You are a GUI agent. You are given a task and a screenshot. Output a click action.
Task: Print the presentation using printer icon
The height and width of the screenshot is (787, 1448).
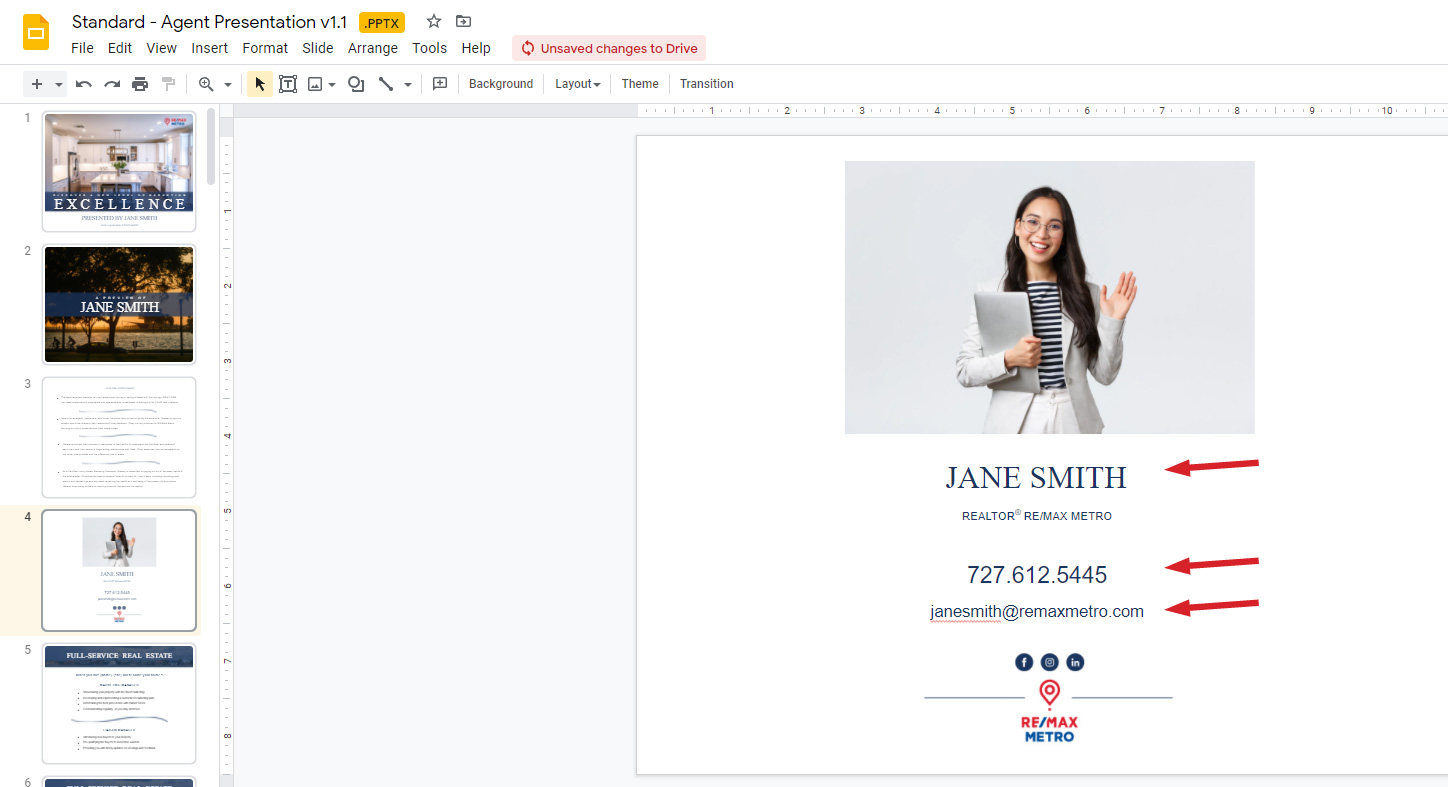click(140, 84)
